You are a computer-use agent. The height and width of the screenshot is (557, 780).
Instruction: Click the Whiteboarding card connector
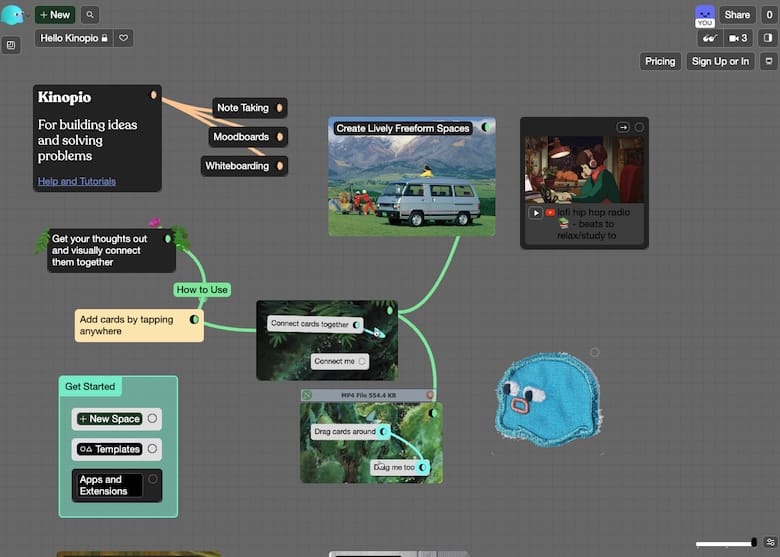(x=280, y=166)
